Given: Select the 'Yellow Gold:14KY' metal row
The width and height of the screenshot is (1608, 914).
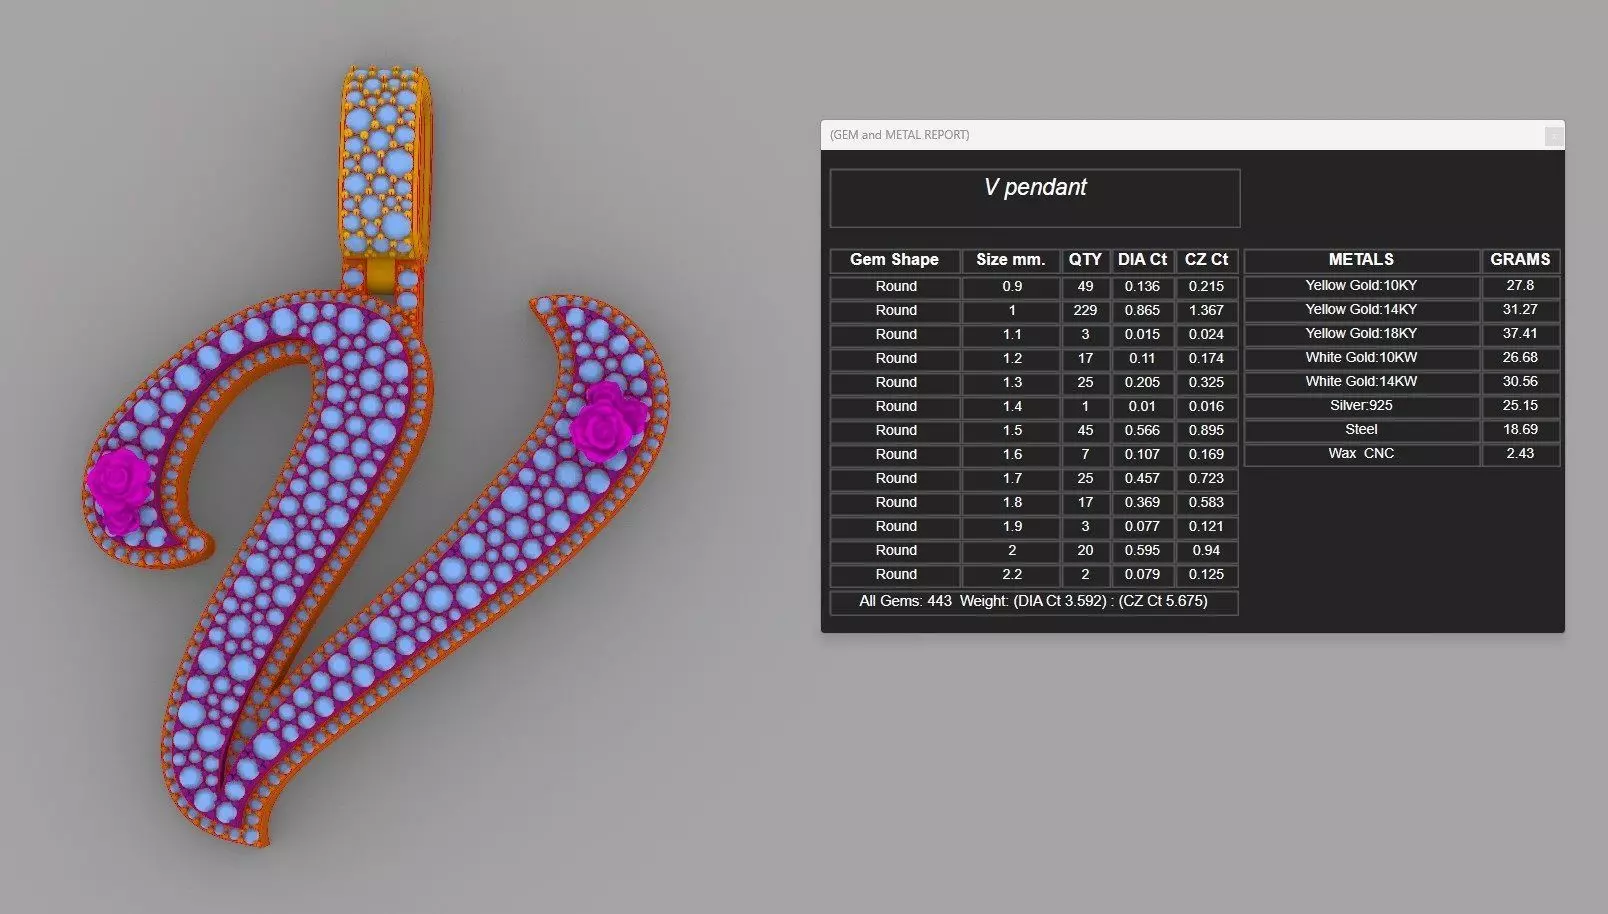Looking at the screenshot, I should 1362,310.
